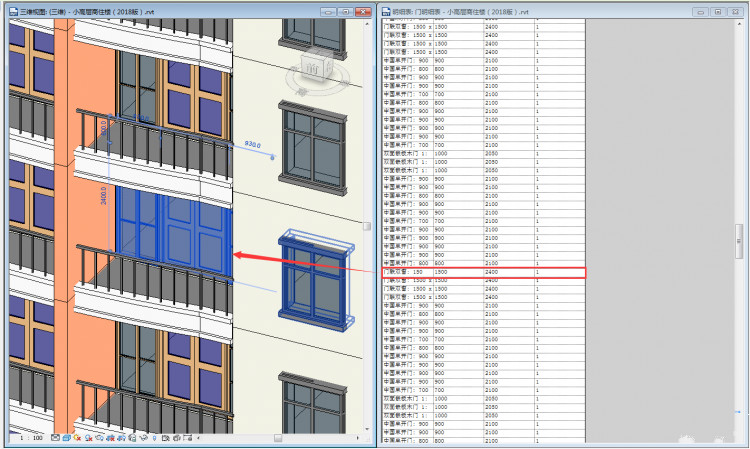Click the 930.0 temporary dimension value
The height and width of the screenshot is (449, 750).
(x=253, y=144)
